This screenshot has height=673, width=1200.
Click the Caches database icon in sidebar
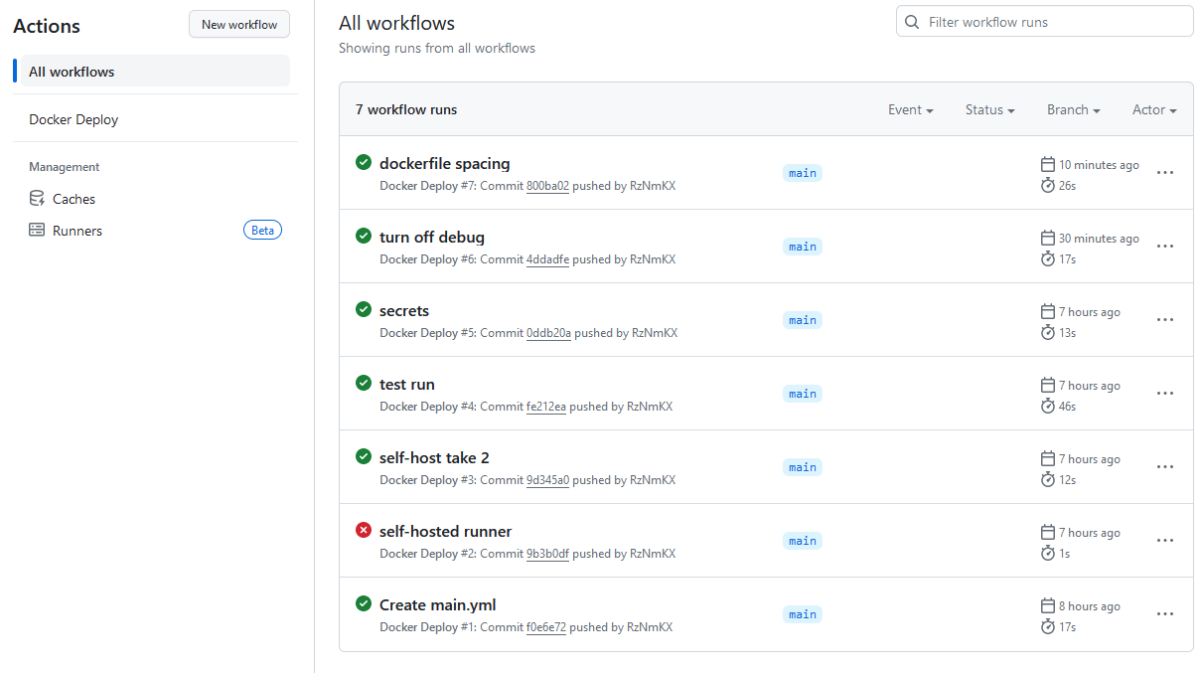(37, 198)
